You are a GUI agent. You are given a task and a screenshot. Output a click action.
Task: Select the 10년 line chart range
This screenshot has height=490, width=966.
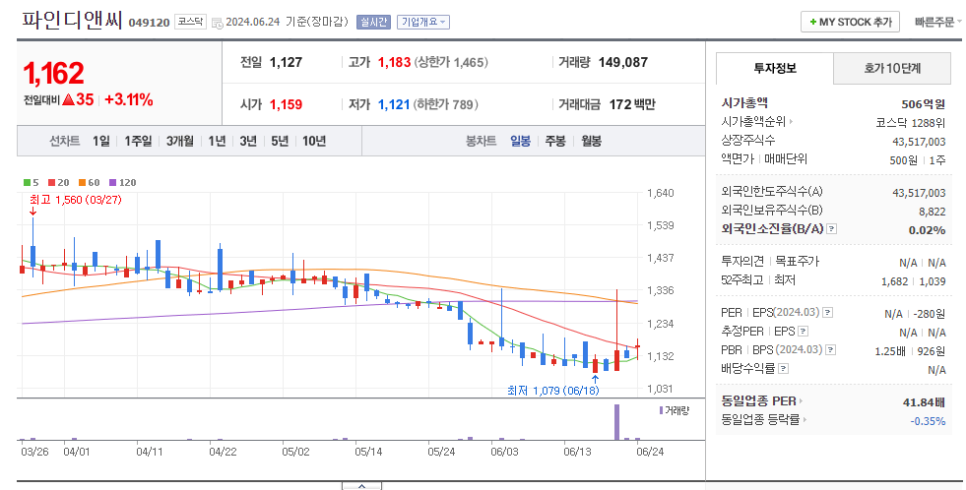pyautogui.click(x=314, y=141)
